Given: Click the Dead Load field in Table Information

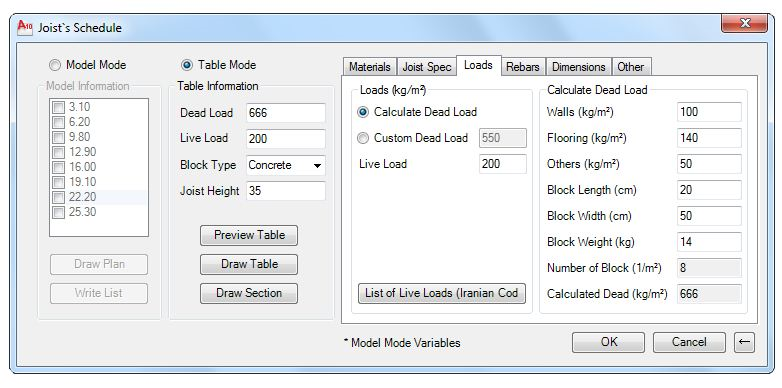Looking at the screenshot, I should pyautogui.click(x=286, y=113).
